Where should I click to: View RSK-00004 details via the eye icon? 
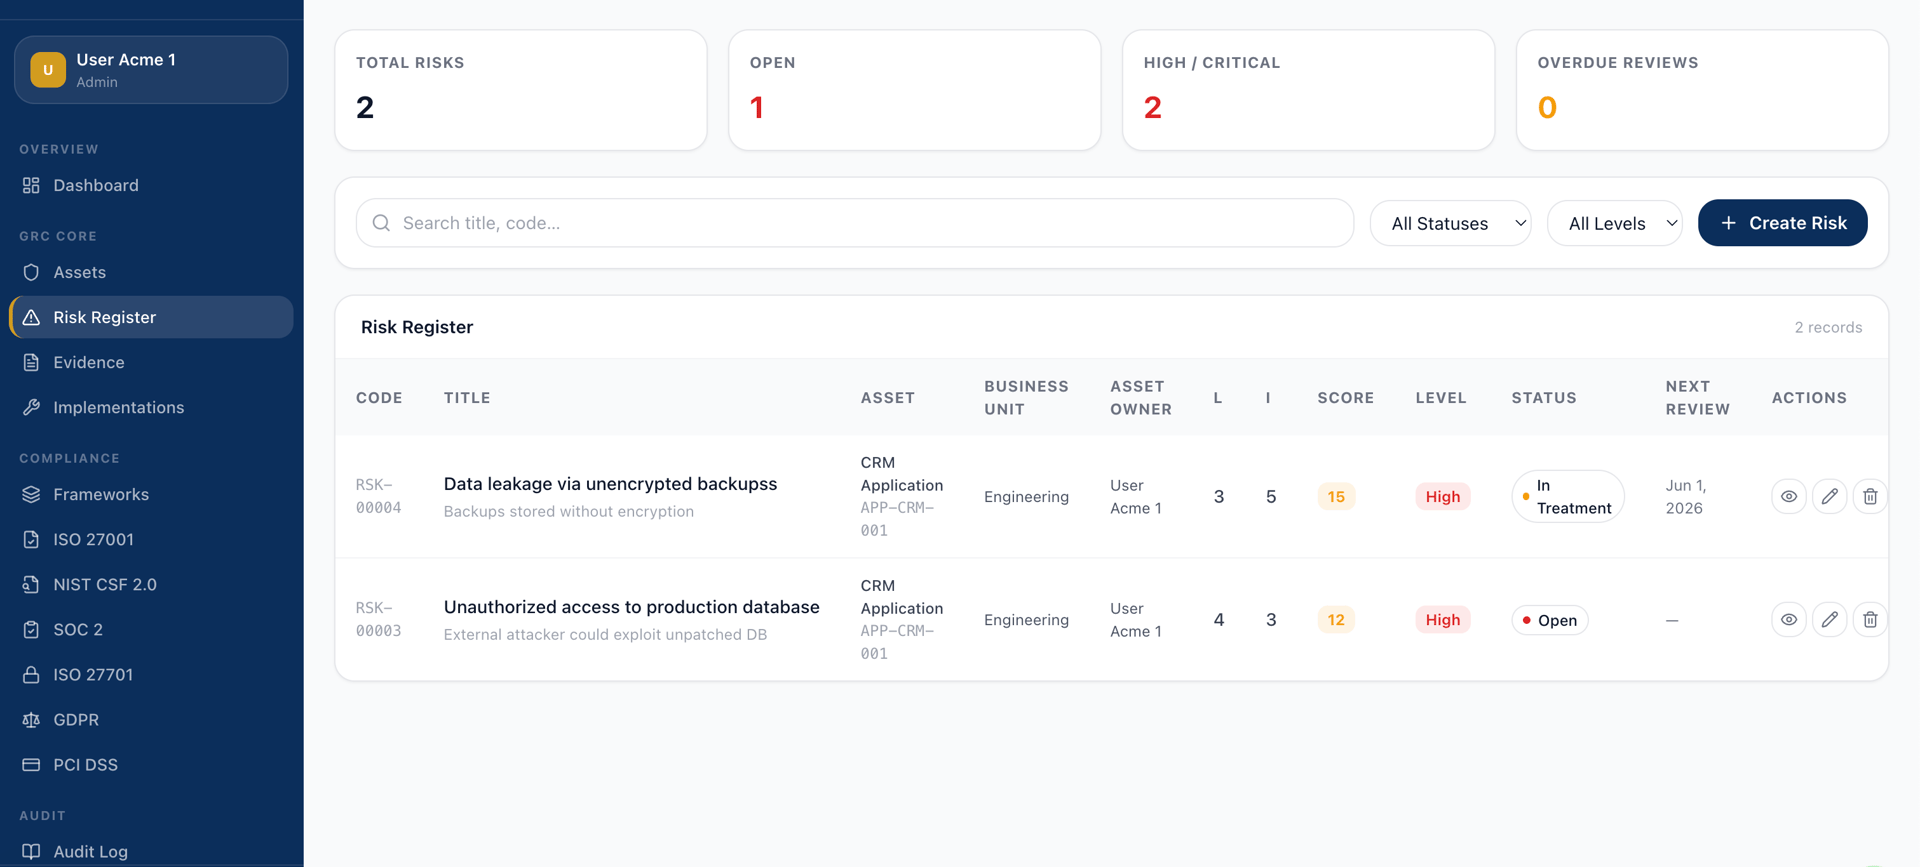point(1788,496)
